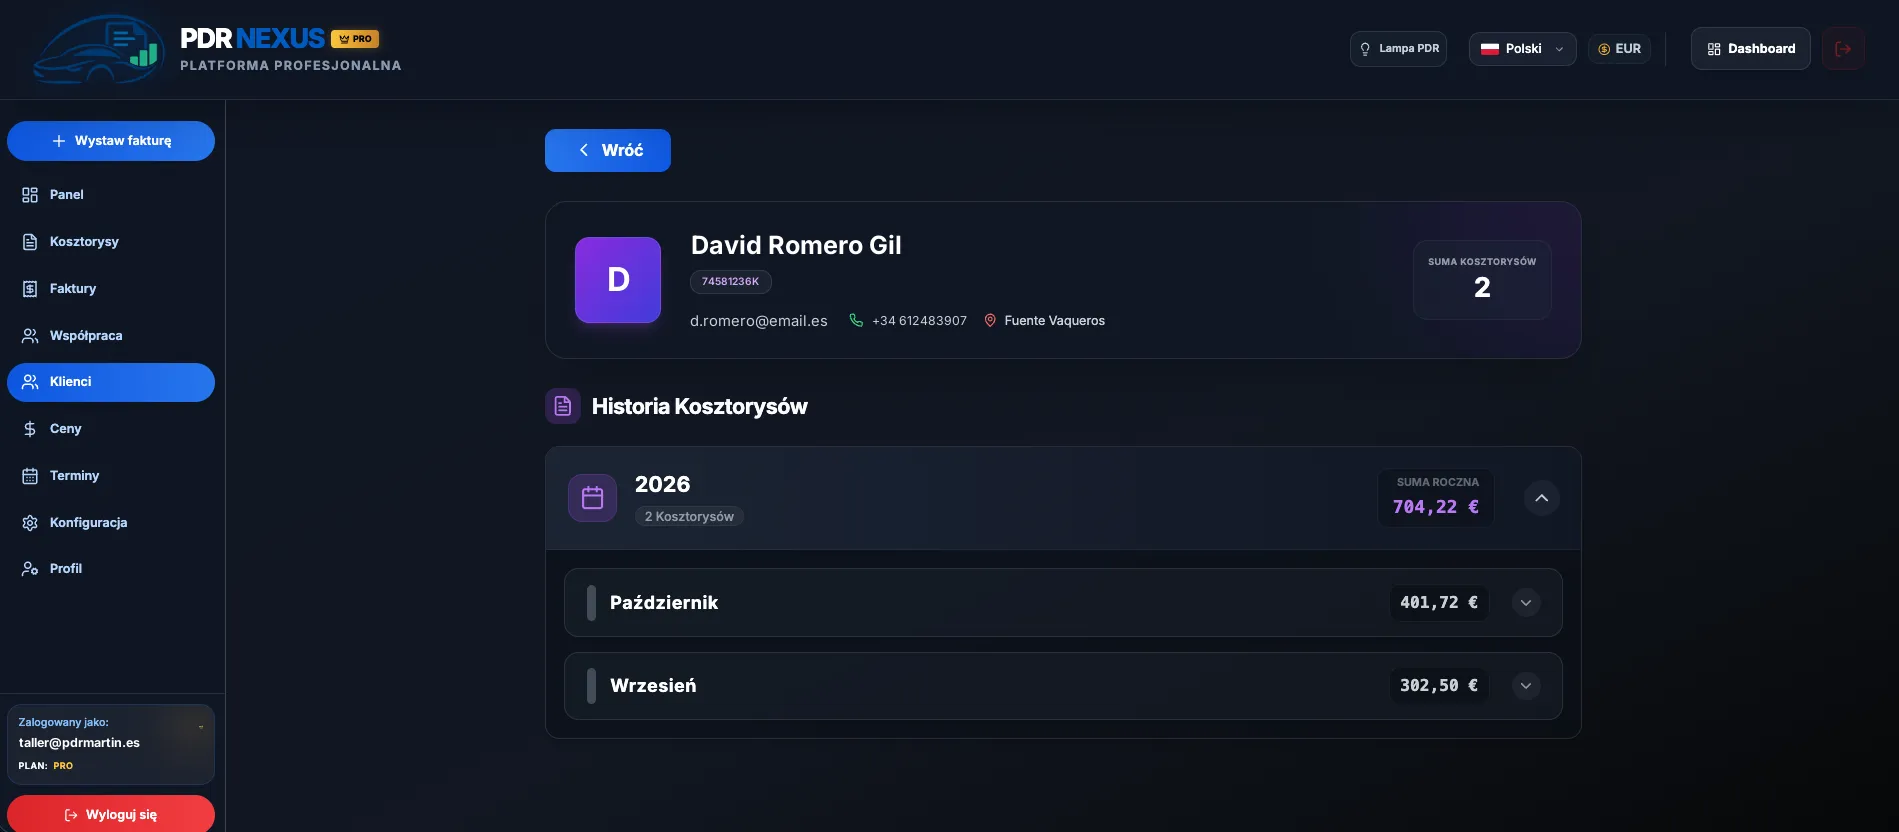Click the client ID tag 74581236K
This screenshot has height=832, width=1899.
click(x=731, y=282)
